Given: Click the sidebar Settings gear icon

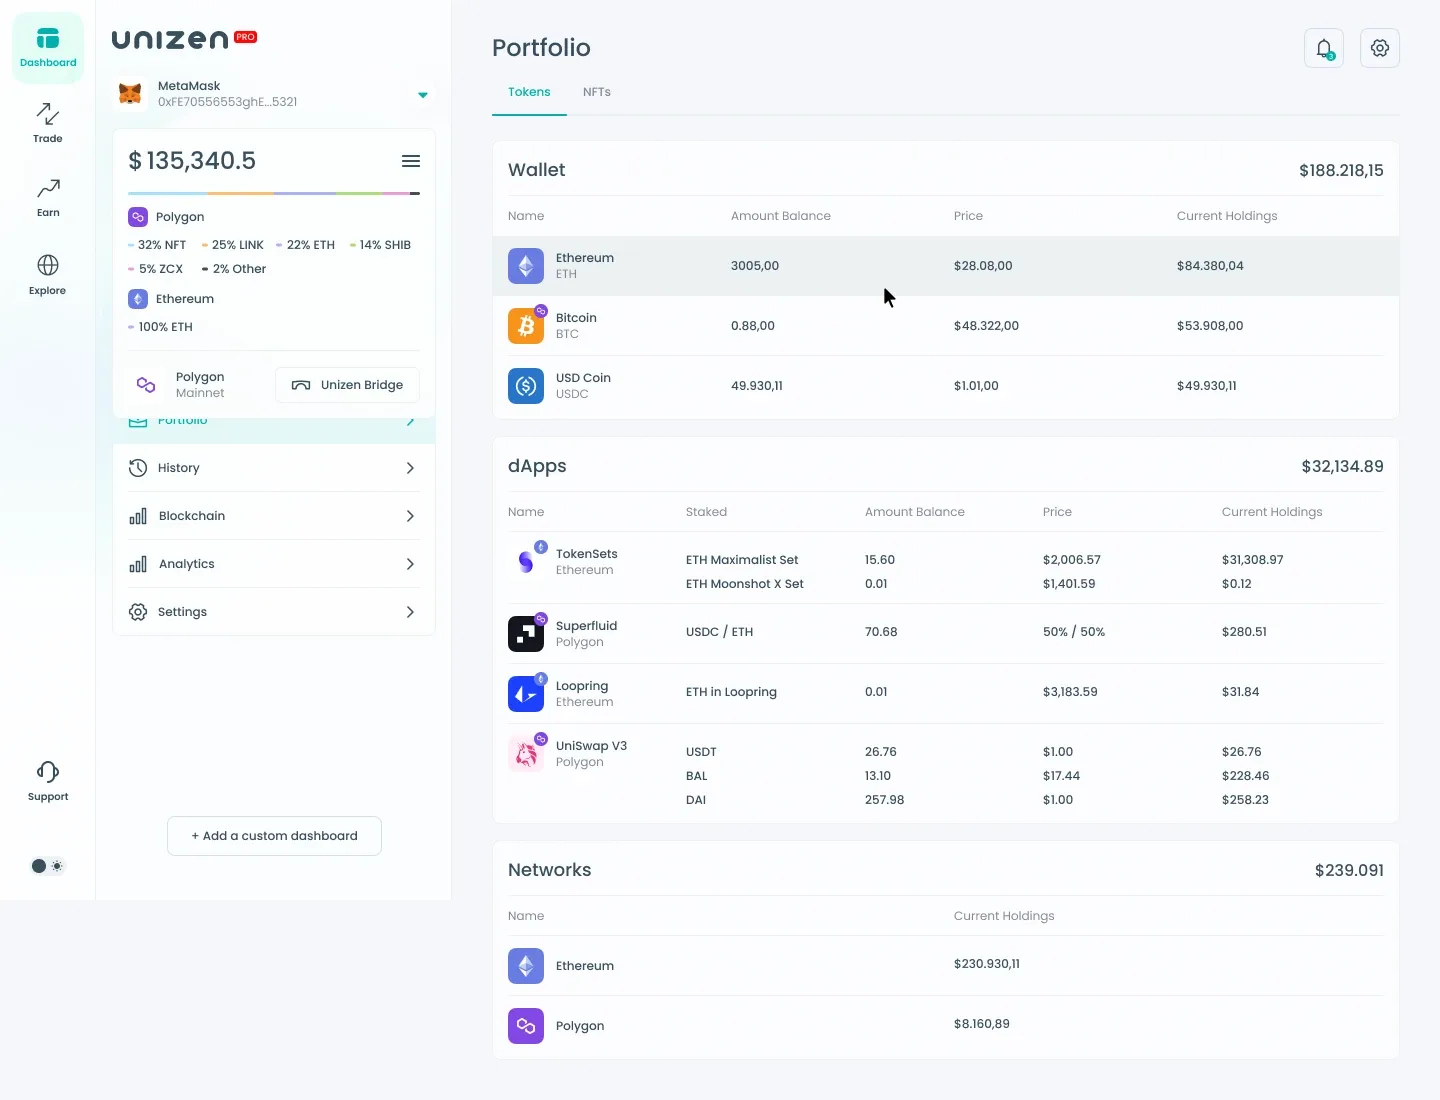Looking at the screenshot, I should [x=138, y=612].
